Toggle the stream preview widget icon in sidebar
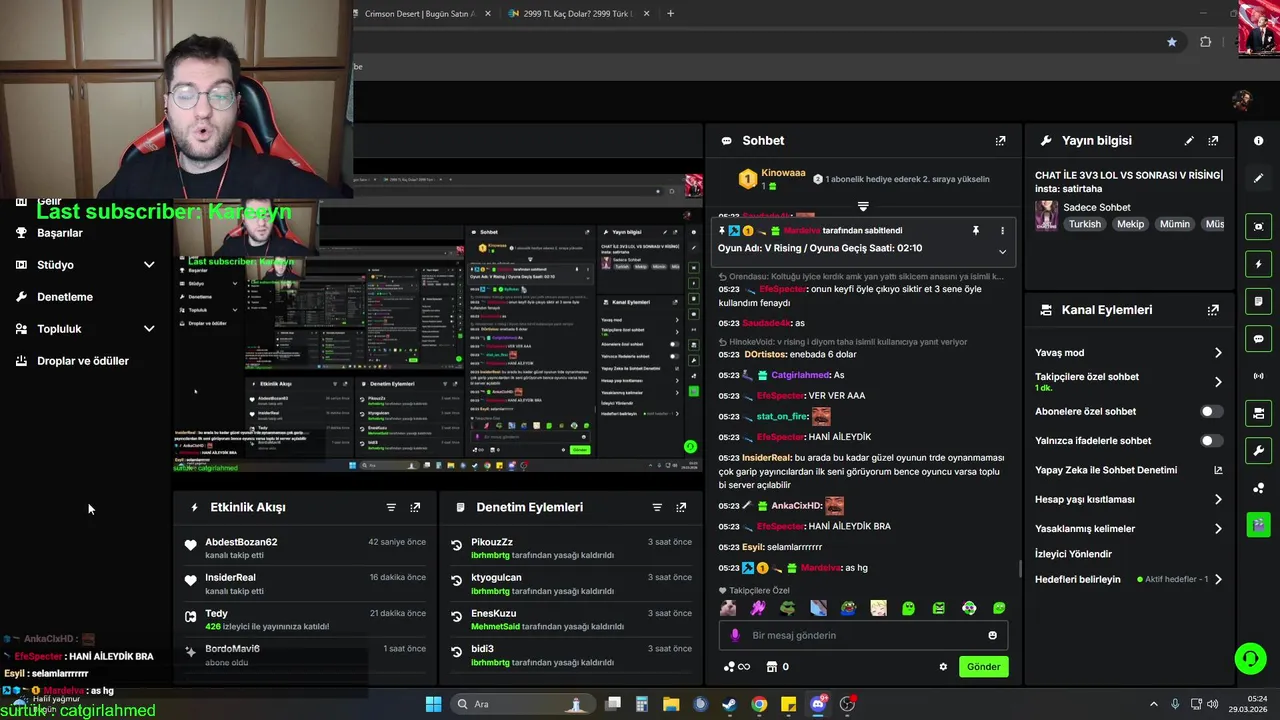1280x720 pixels. point(1258,226)
